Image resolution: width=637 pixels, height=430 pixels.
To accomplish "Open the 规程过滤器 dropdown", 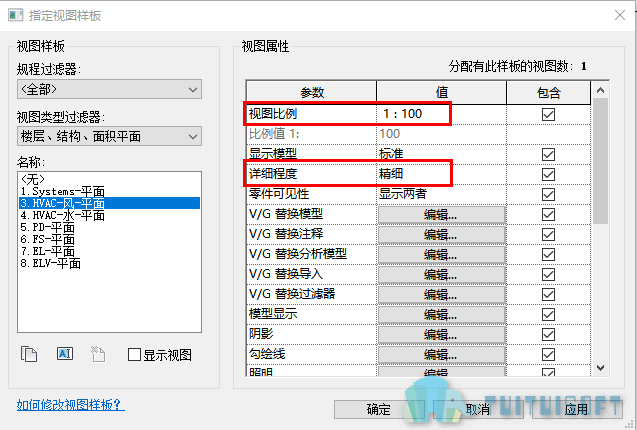I will (x=109, y=89).
